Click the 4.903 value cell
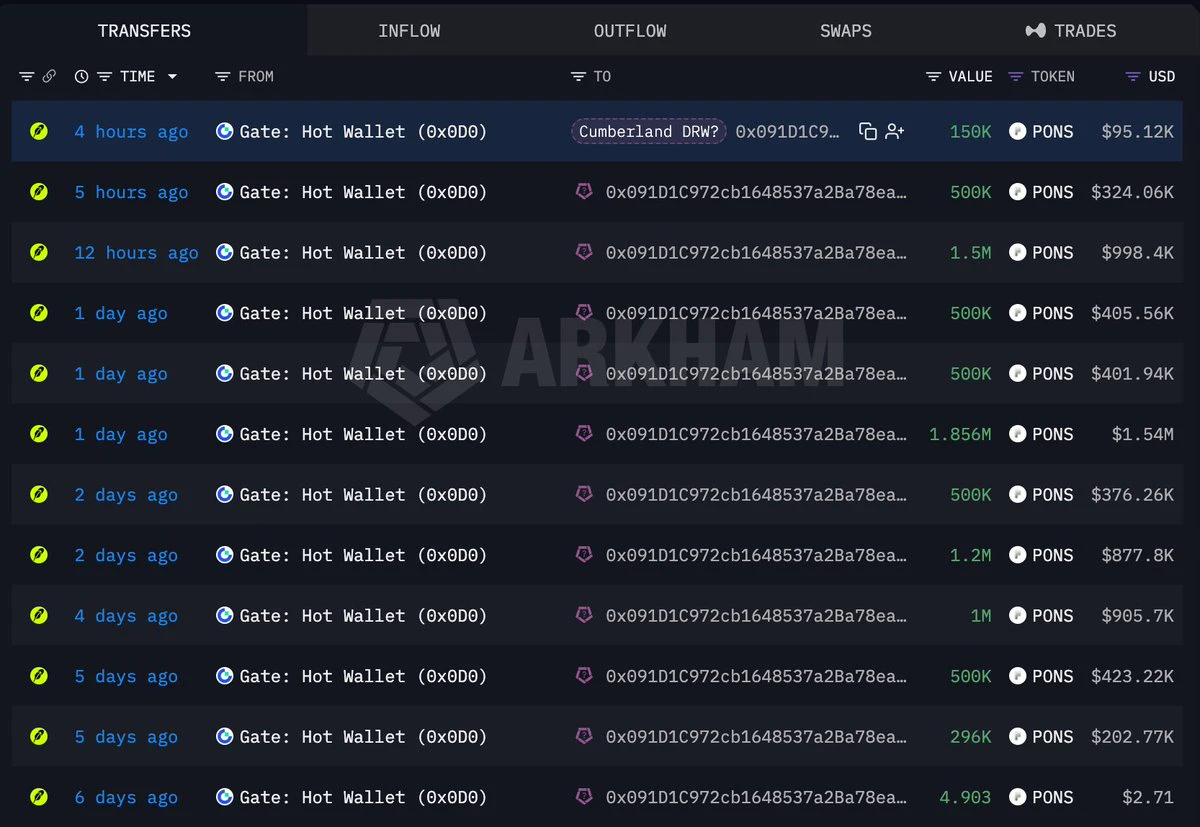1200x827 pixels. (x=965, y=797)
